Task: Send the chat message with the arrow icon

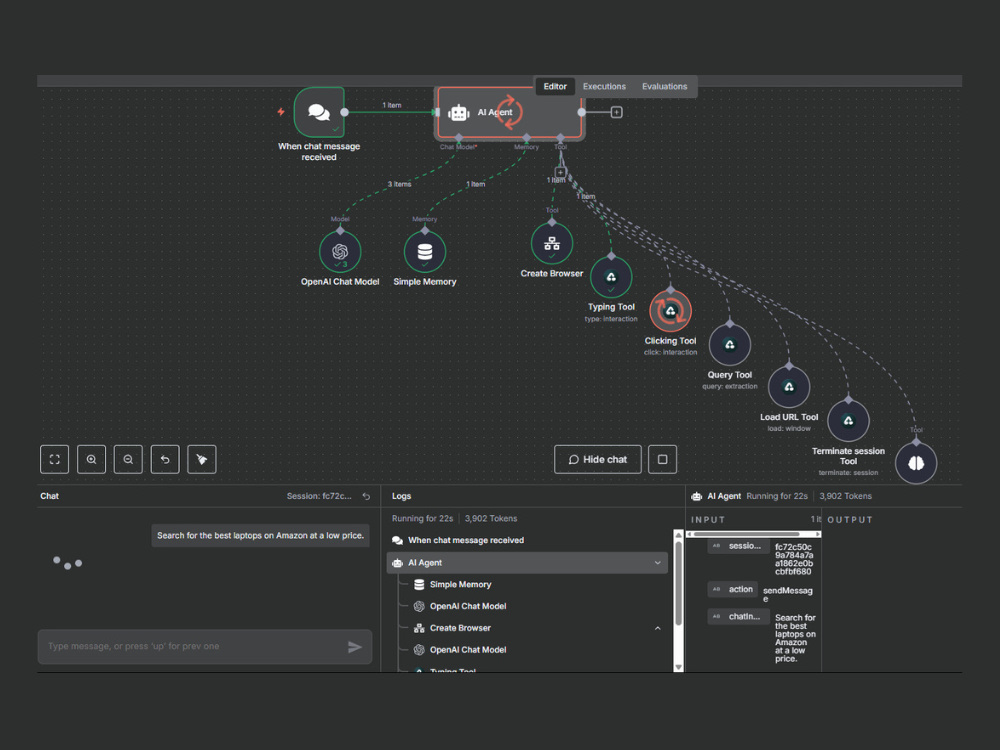Action: (x=355, y=647)
